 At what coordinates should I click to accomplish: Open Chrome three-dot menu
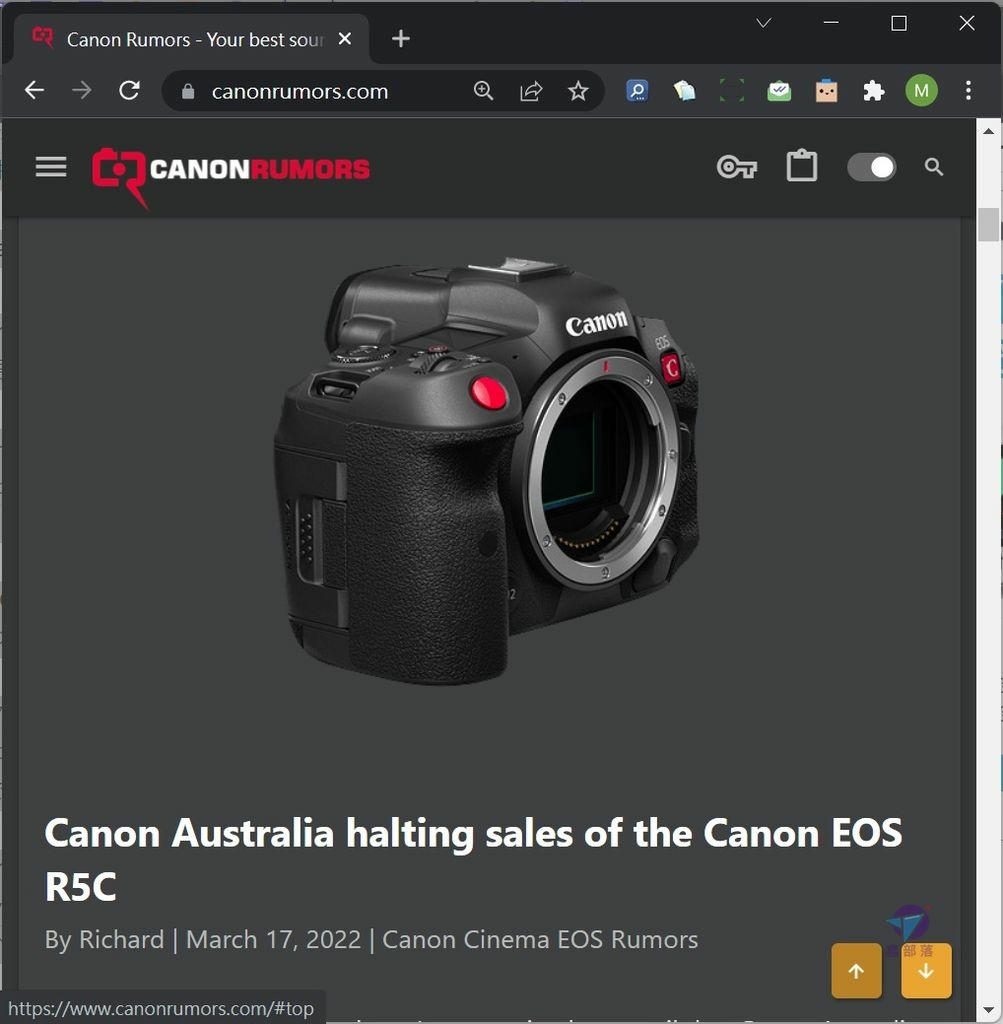(x=968, y=90)
